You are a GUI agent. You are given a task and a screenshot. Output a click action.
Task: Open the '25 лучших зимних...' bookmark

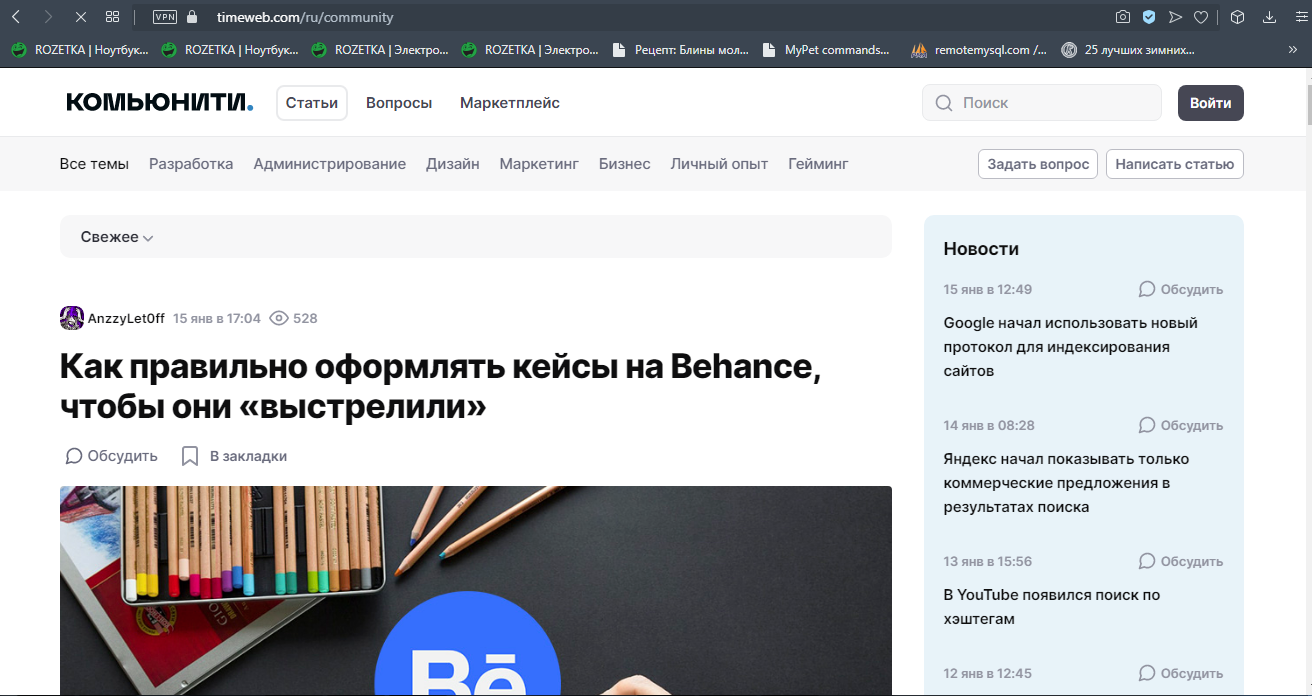click(1128, 50)
